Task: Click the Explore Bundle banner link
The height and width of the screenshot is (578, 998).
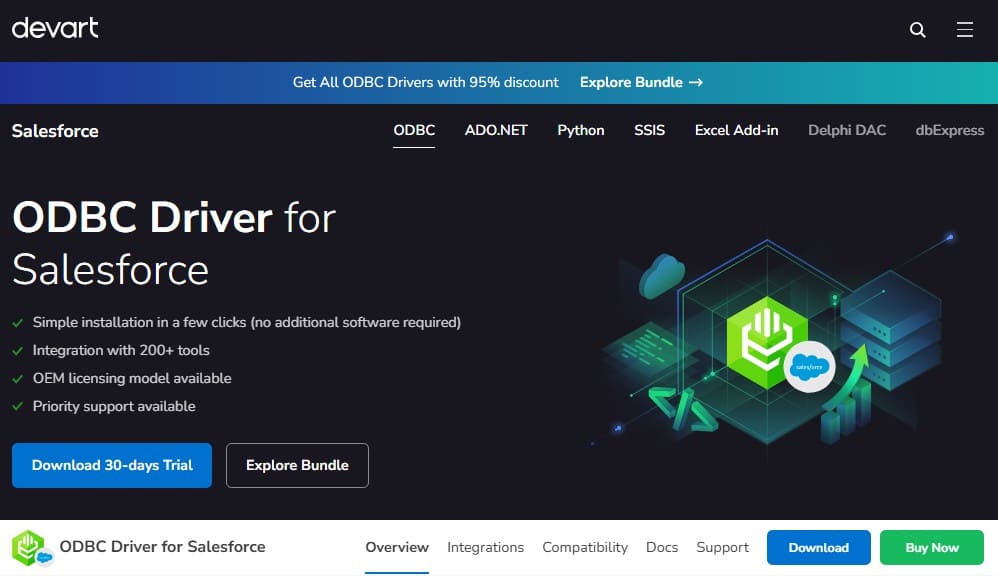Action: pyautogui.click(x=641, y=82)
